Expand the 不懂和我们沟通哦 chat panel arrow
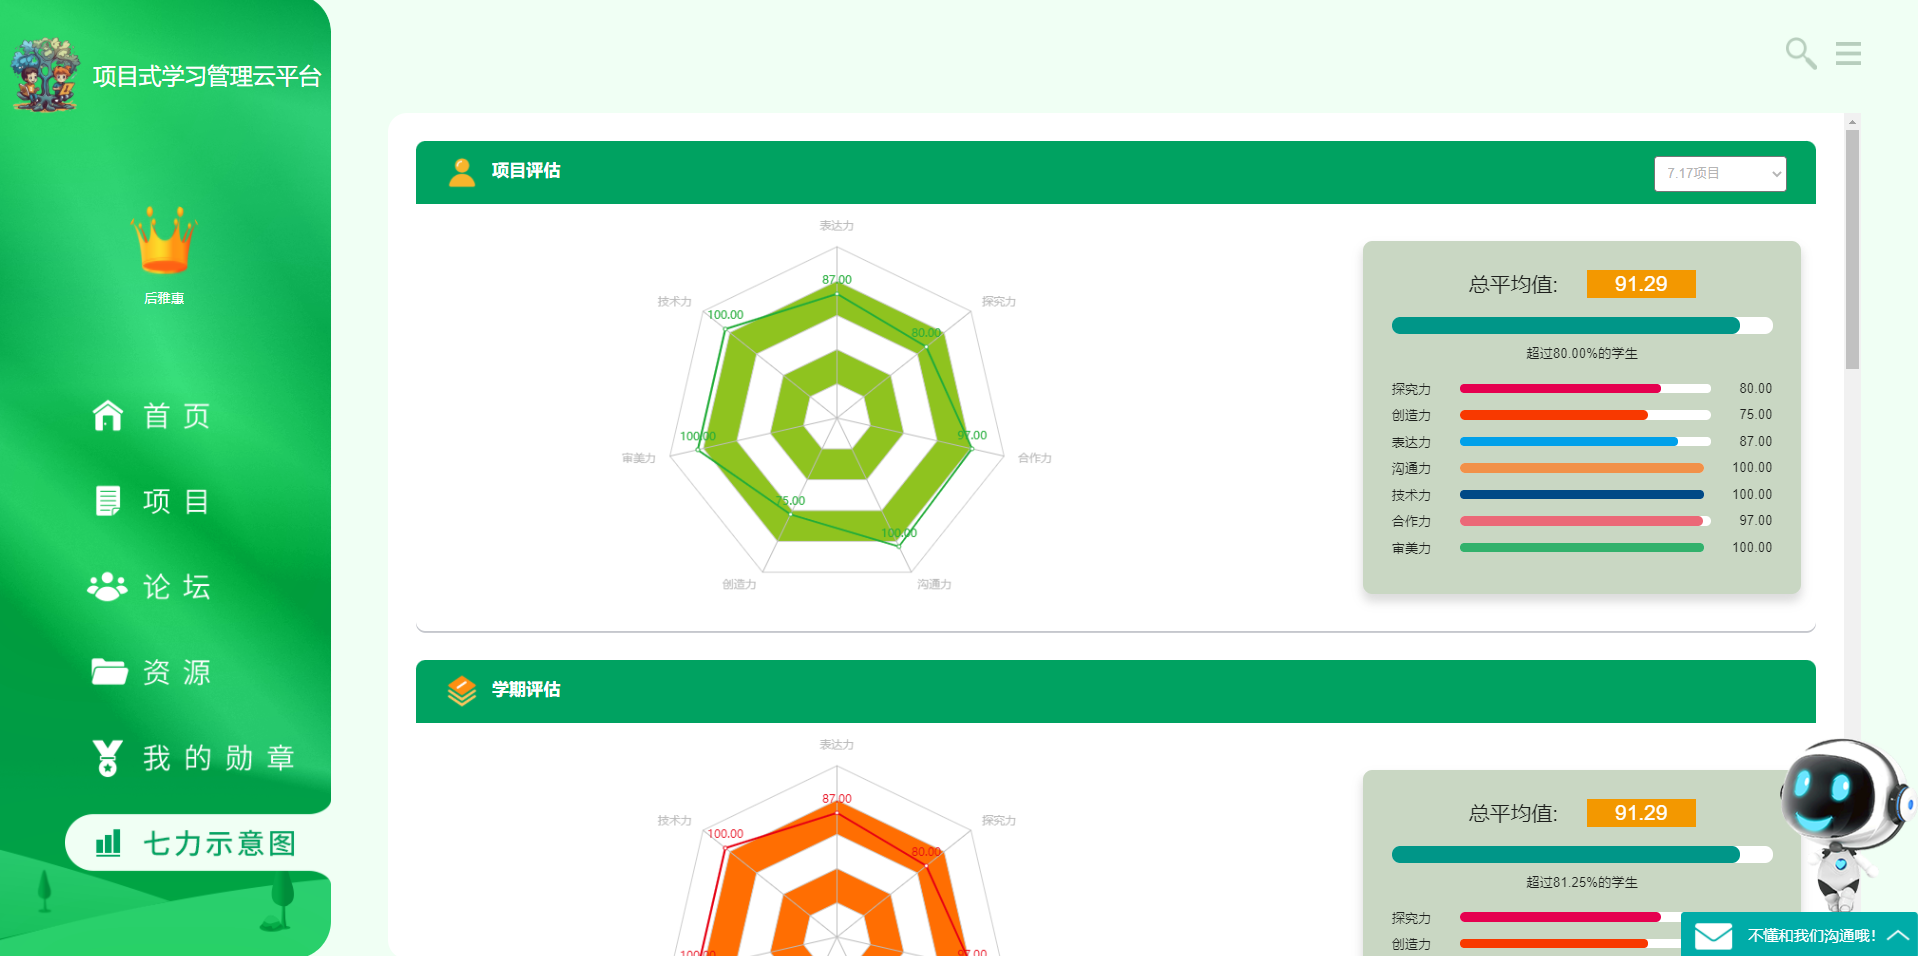1918x956 pixels. [1897, 936]
